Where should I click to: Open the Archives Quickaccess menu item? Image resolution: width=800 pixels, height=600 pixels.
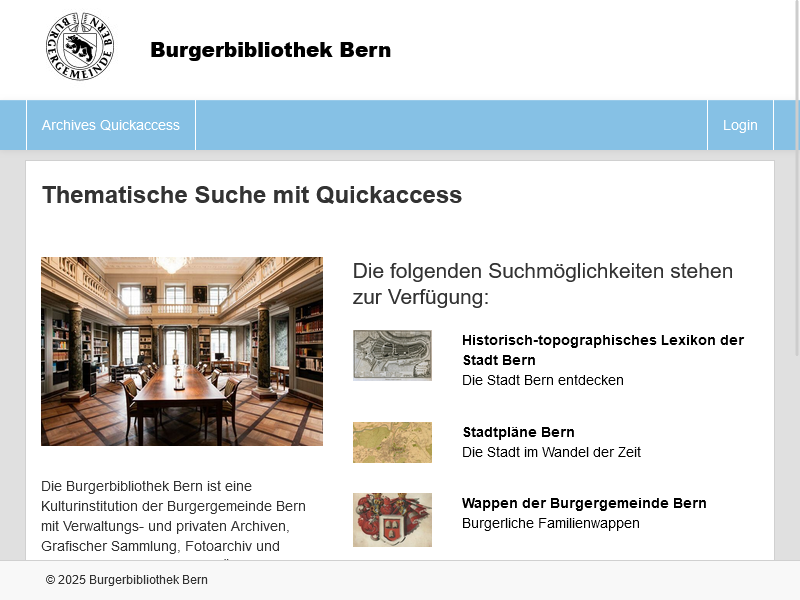point(110,125)
